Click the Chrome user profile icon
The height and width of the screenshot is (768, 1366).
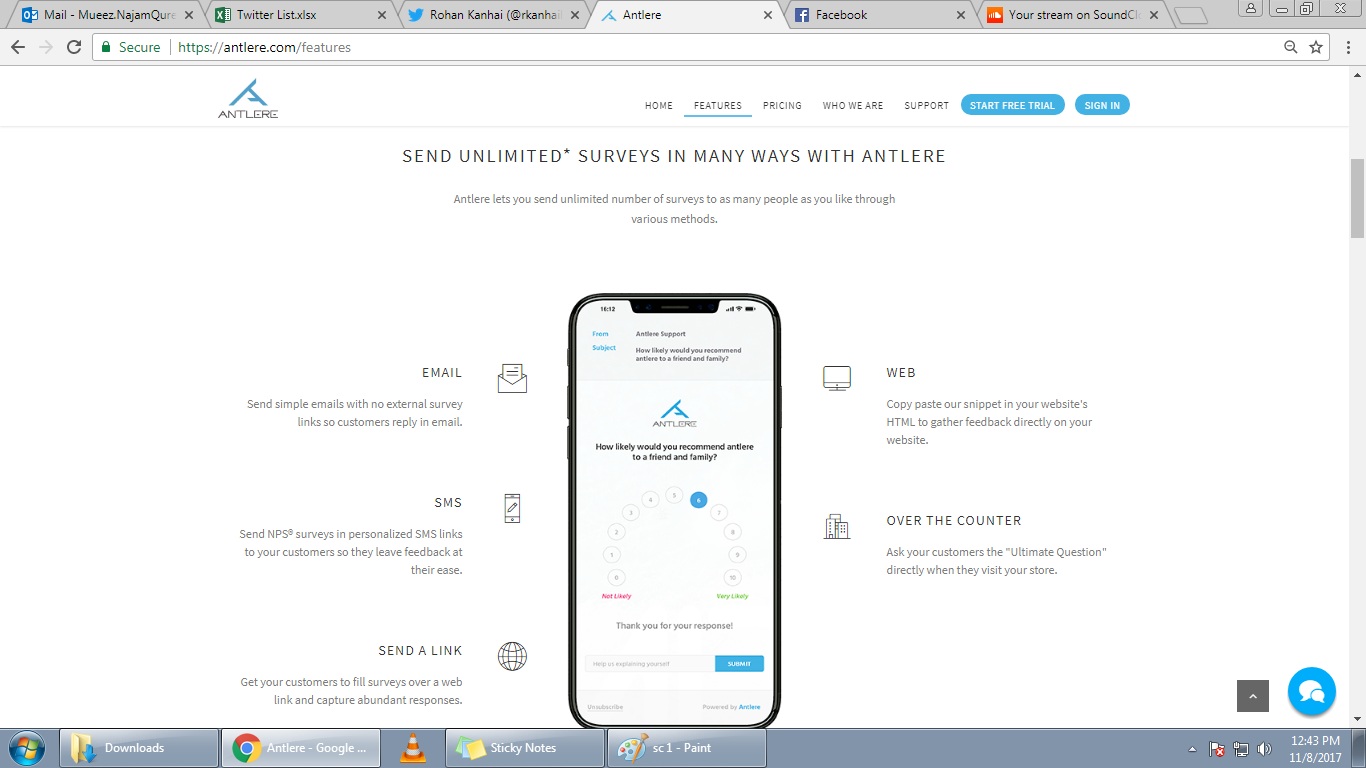[x=1251, y=8]
